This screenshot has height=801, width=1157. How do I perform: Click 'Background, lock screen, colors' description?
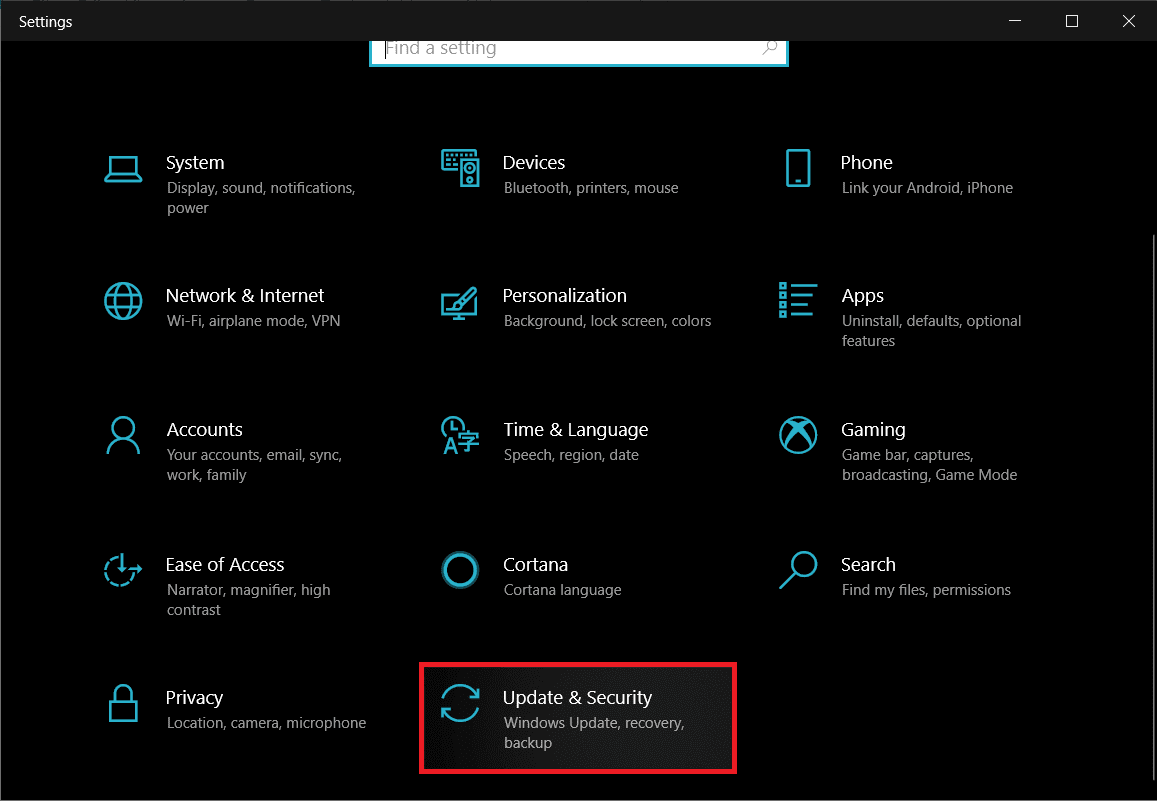[607, 321]
